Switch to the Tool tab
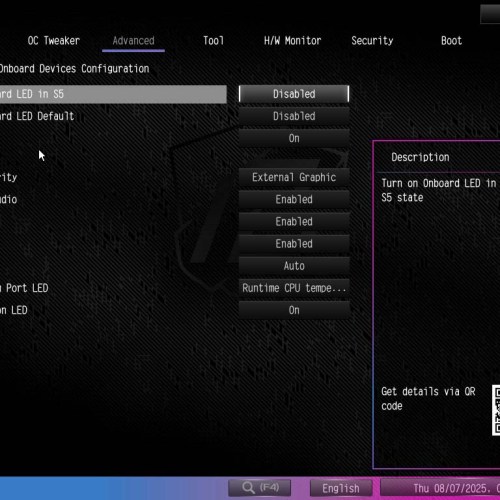This screenshot has height=500, width=500. [x=213, y=41]
